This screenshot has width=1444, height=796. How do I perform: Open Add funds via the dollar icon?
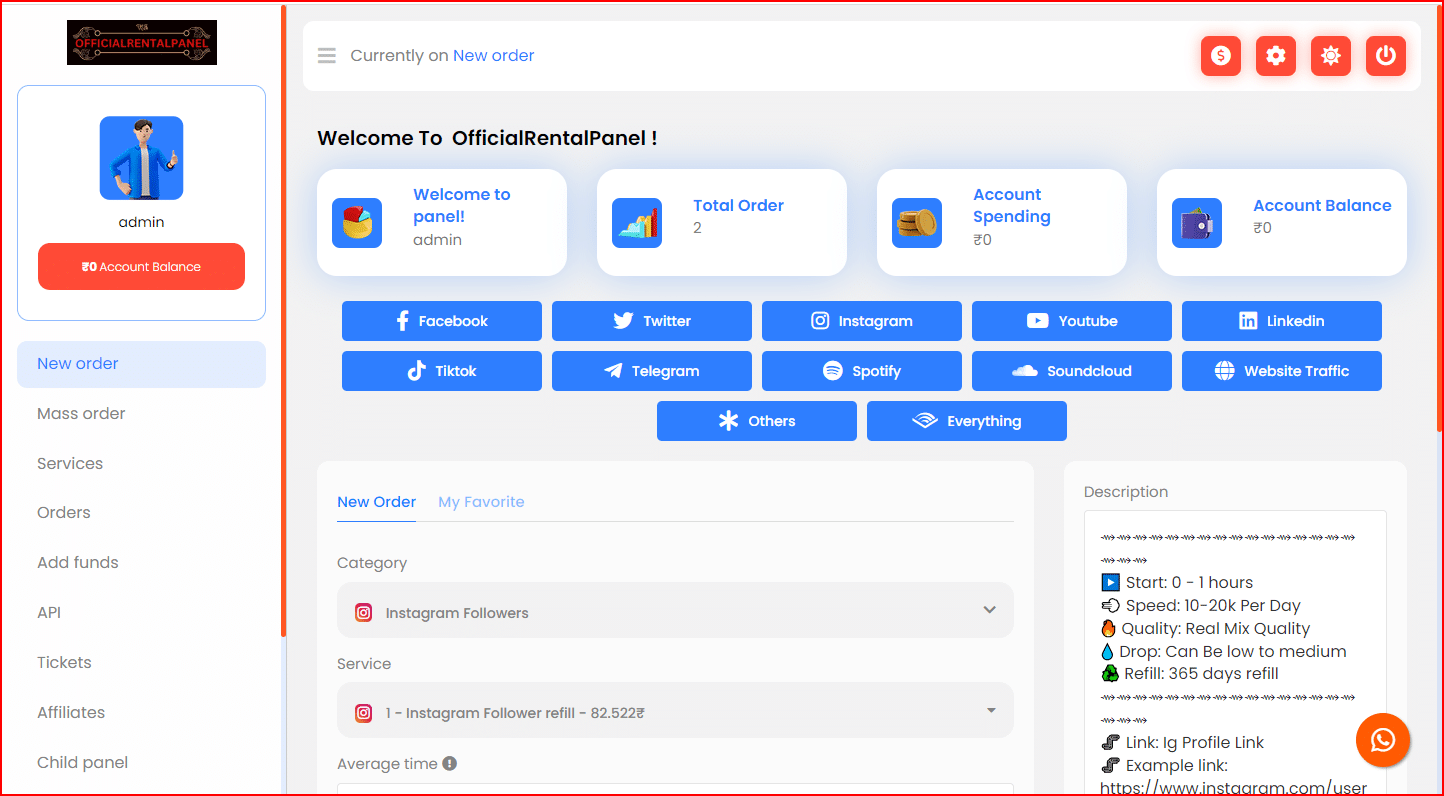point(1221,56)
